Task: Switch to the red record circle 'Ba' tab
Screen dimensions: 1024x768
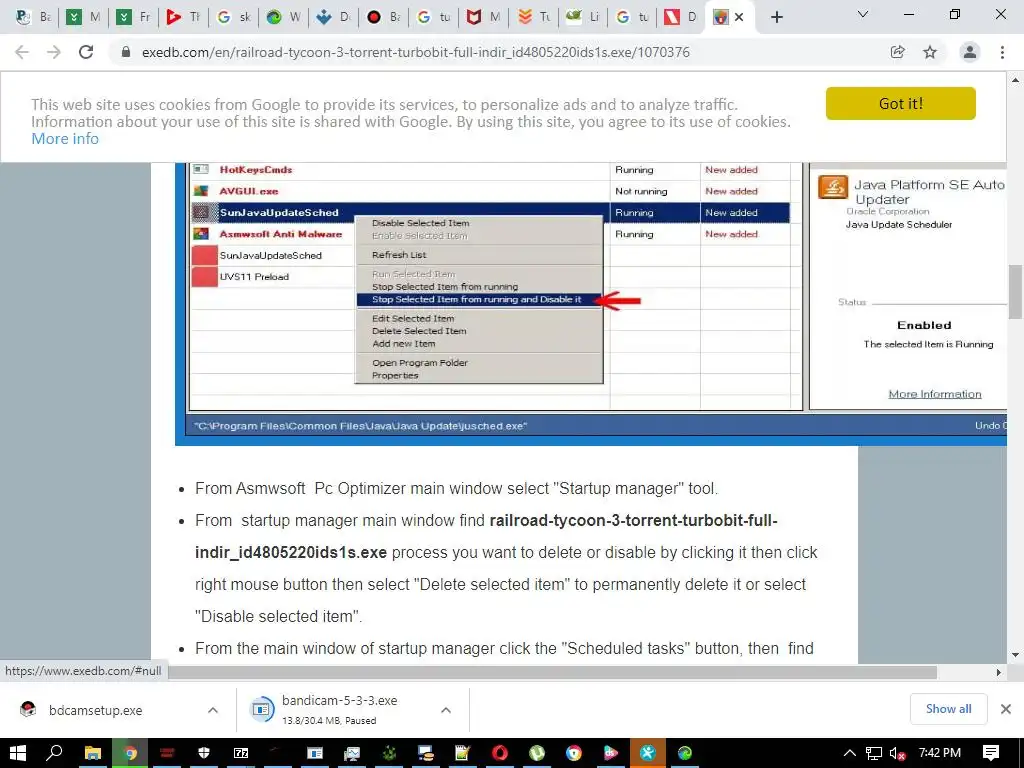Action: (x=383, y=17)
